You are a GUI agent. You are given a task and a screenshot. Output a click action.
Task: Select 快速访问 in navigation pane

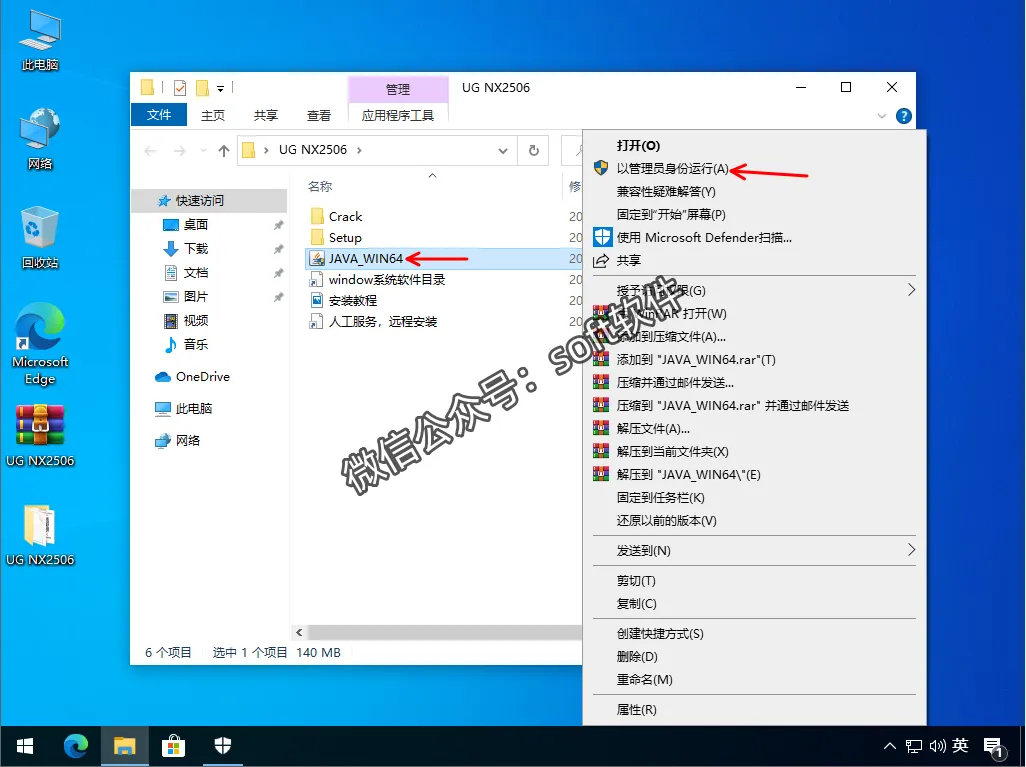coord(200,200)
